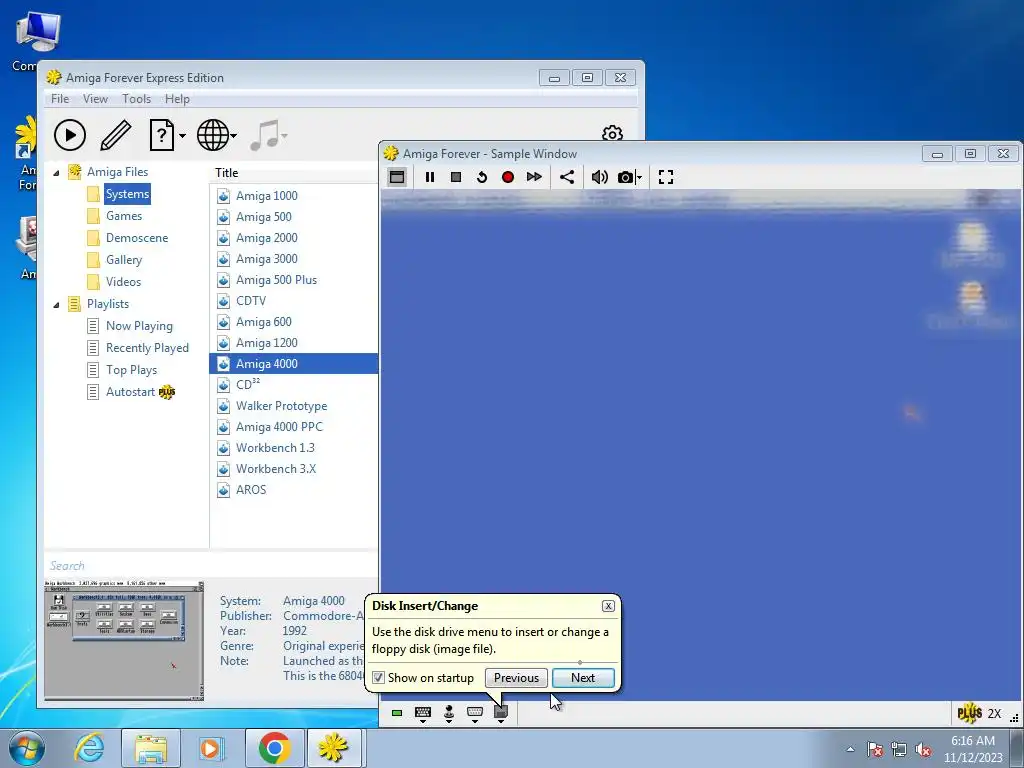
Task: Click the 2X scale indicator
Action: [994, 713]
